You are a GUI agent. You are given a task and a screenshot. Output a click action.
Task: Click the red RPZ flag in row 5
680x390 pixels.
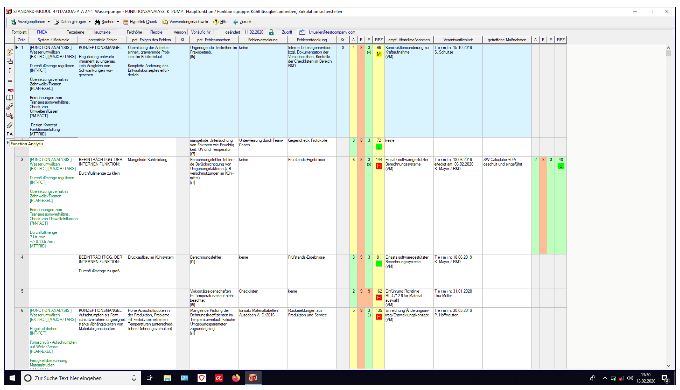pos(379,298)
